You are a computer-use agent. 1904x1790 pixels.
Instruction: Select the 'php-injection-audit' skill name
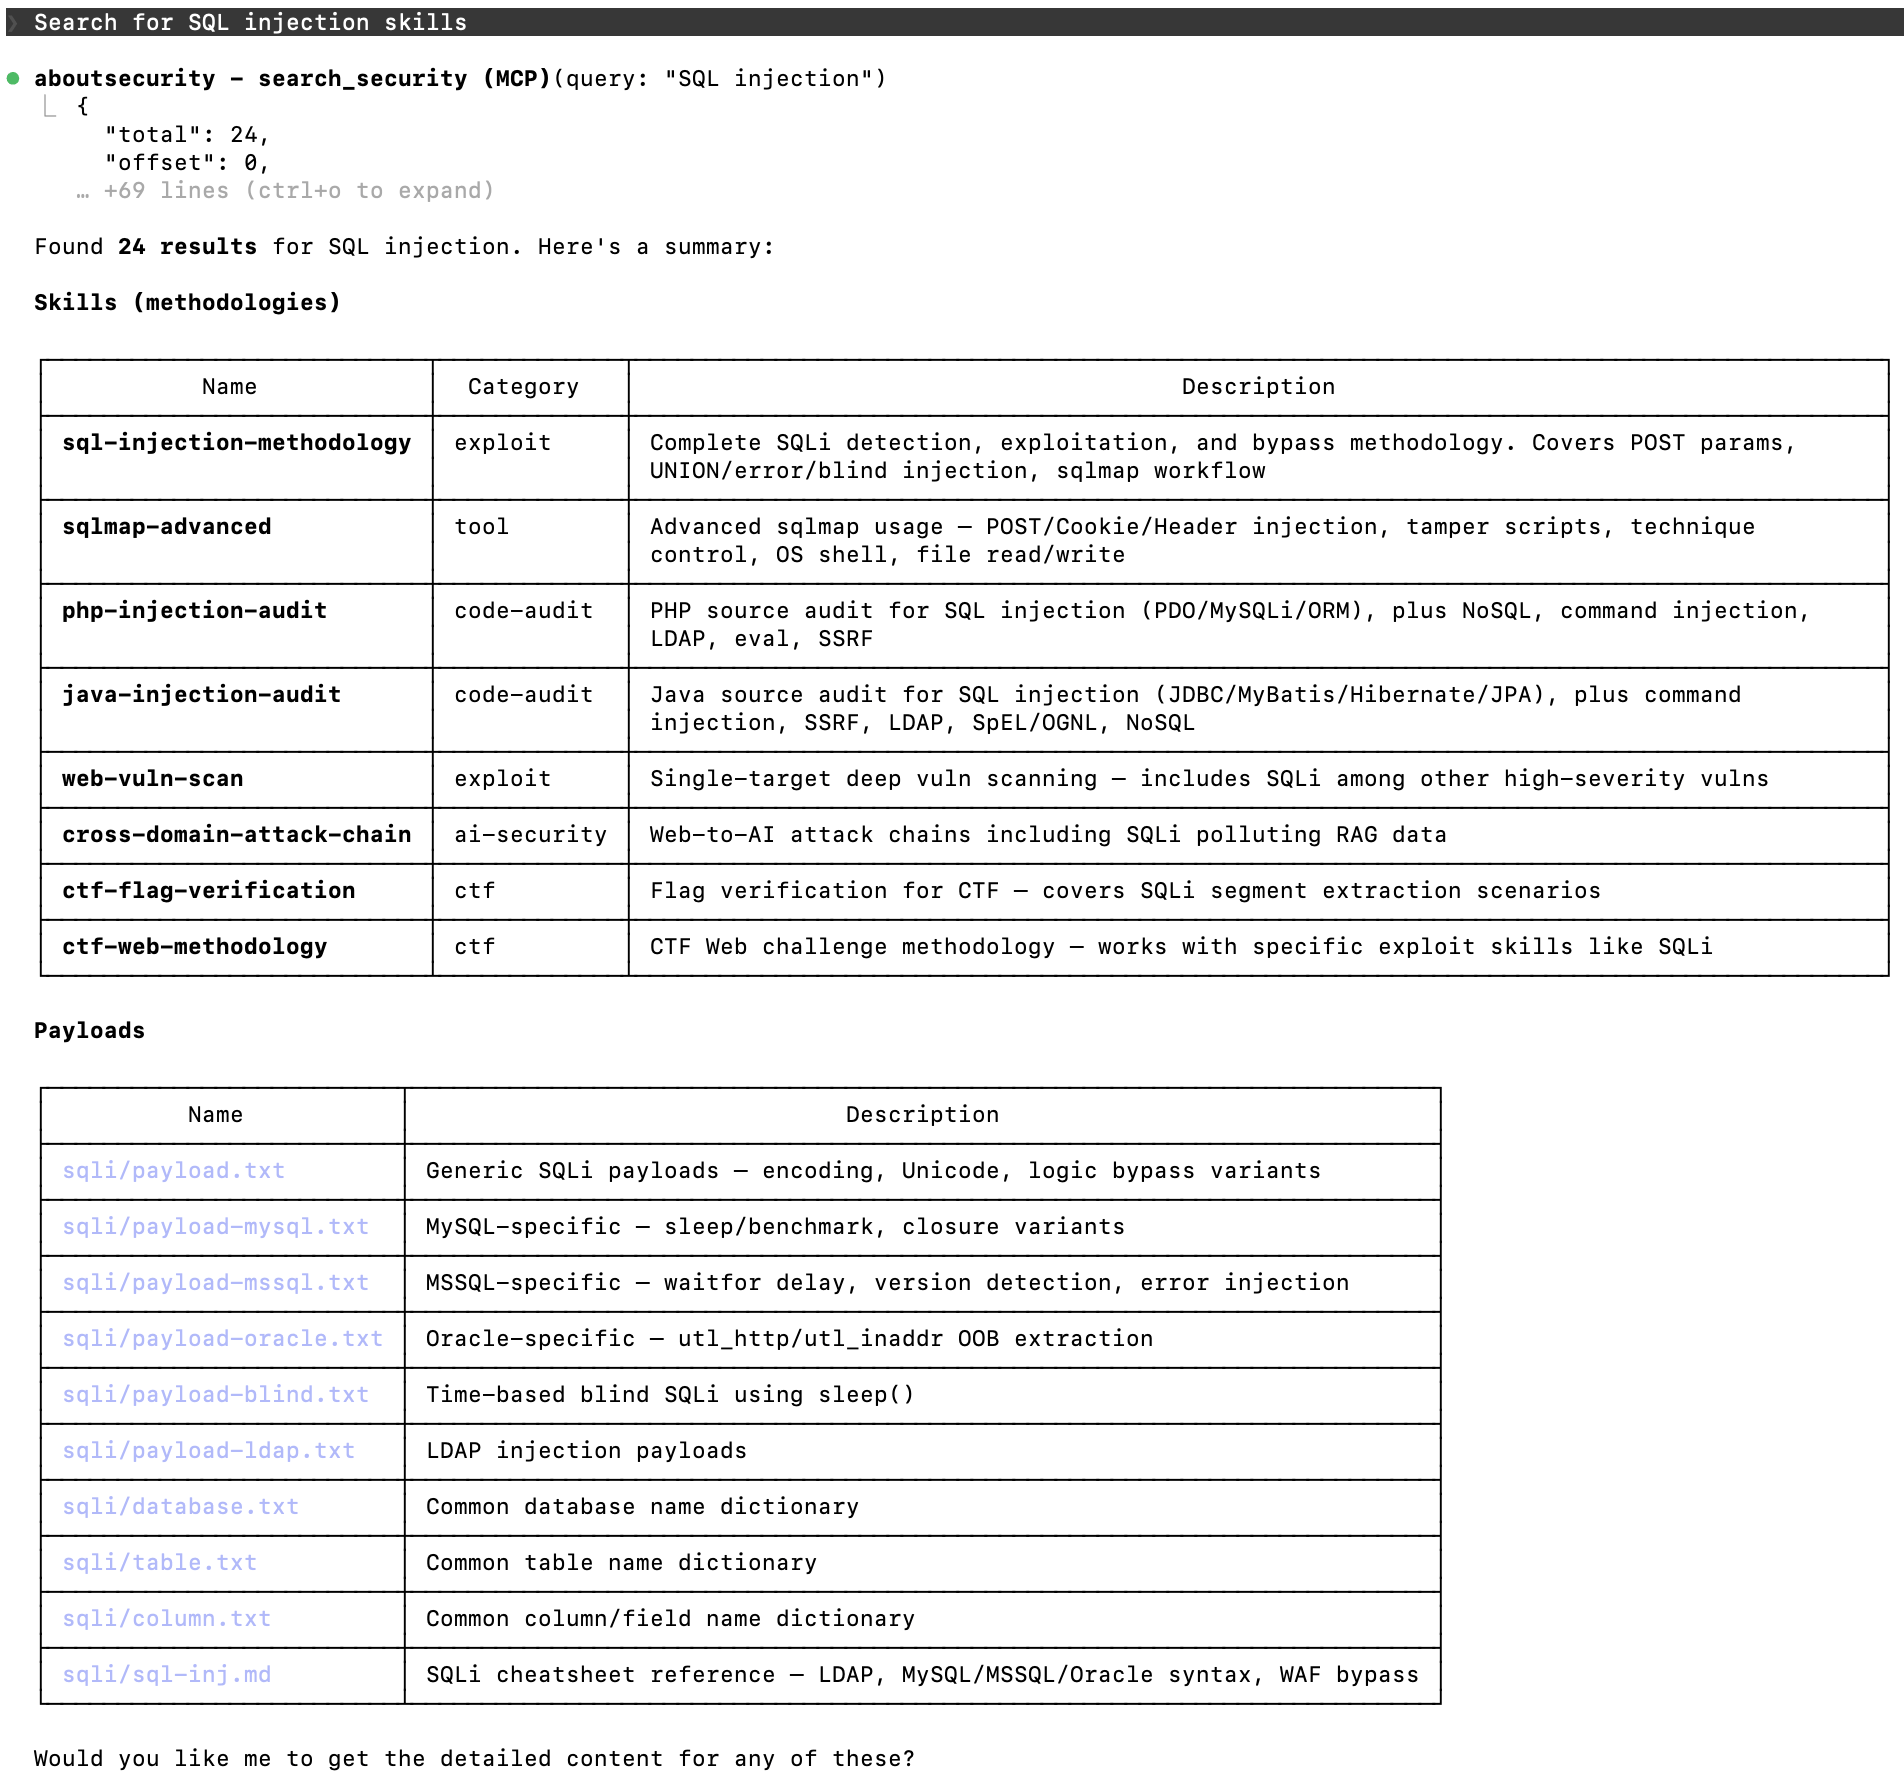click(x=194, y=610)
